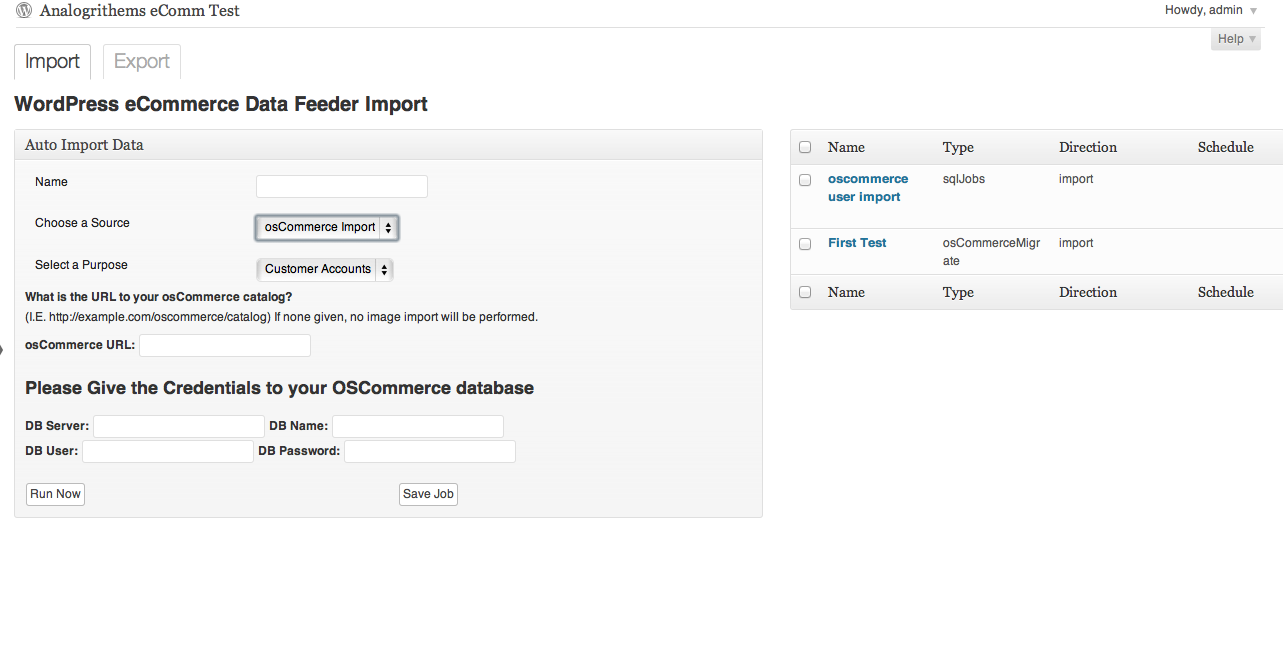Image resolution: width=1283 pixels, height=648 pixels.
Task: Click the DB Password input field
Action: coord(430,452)
